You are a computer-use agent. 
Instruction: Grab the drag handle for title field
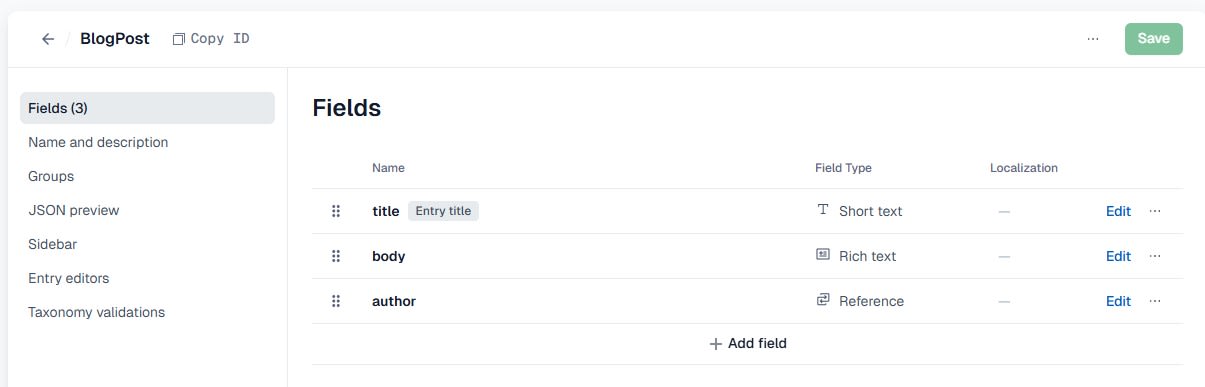336,211
